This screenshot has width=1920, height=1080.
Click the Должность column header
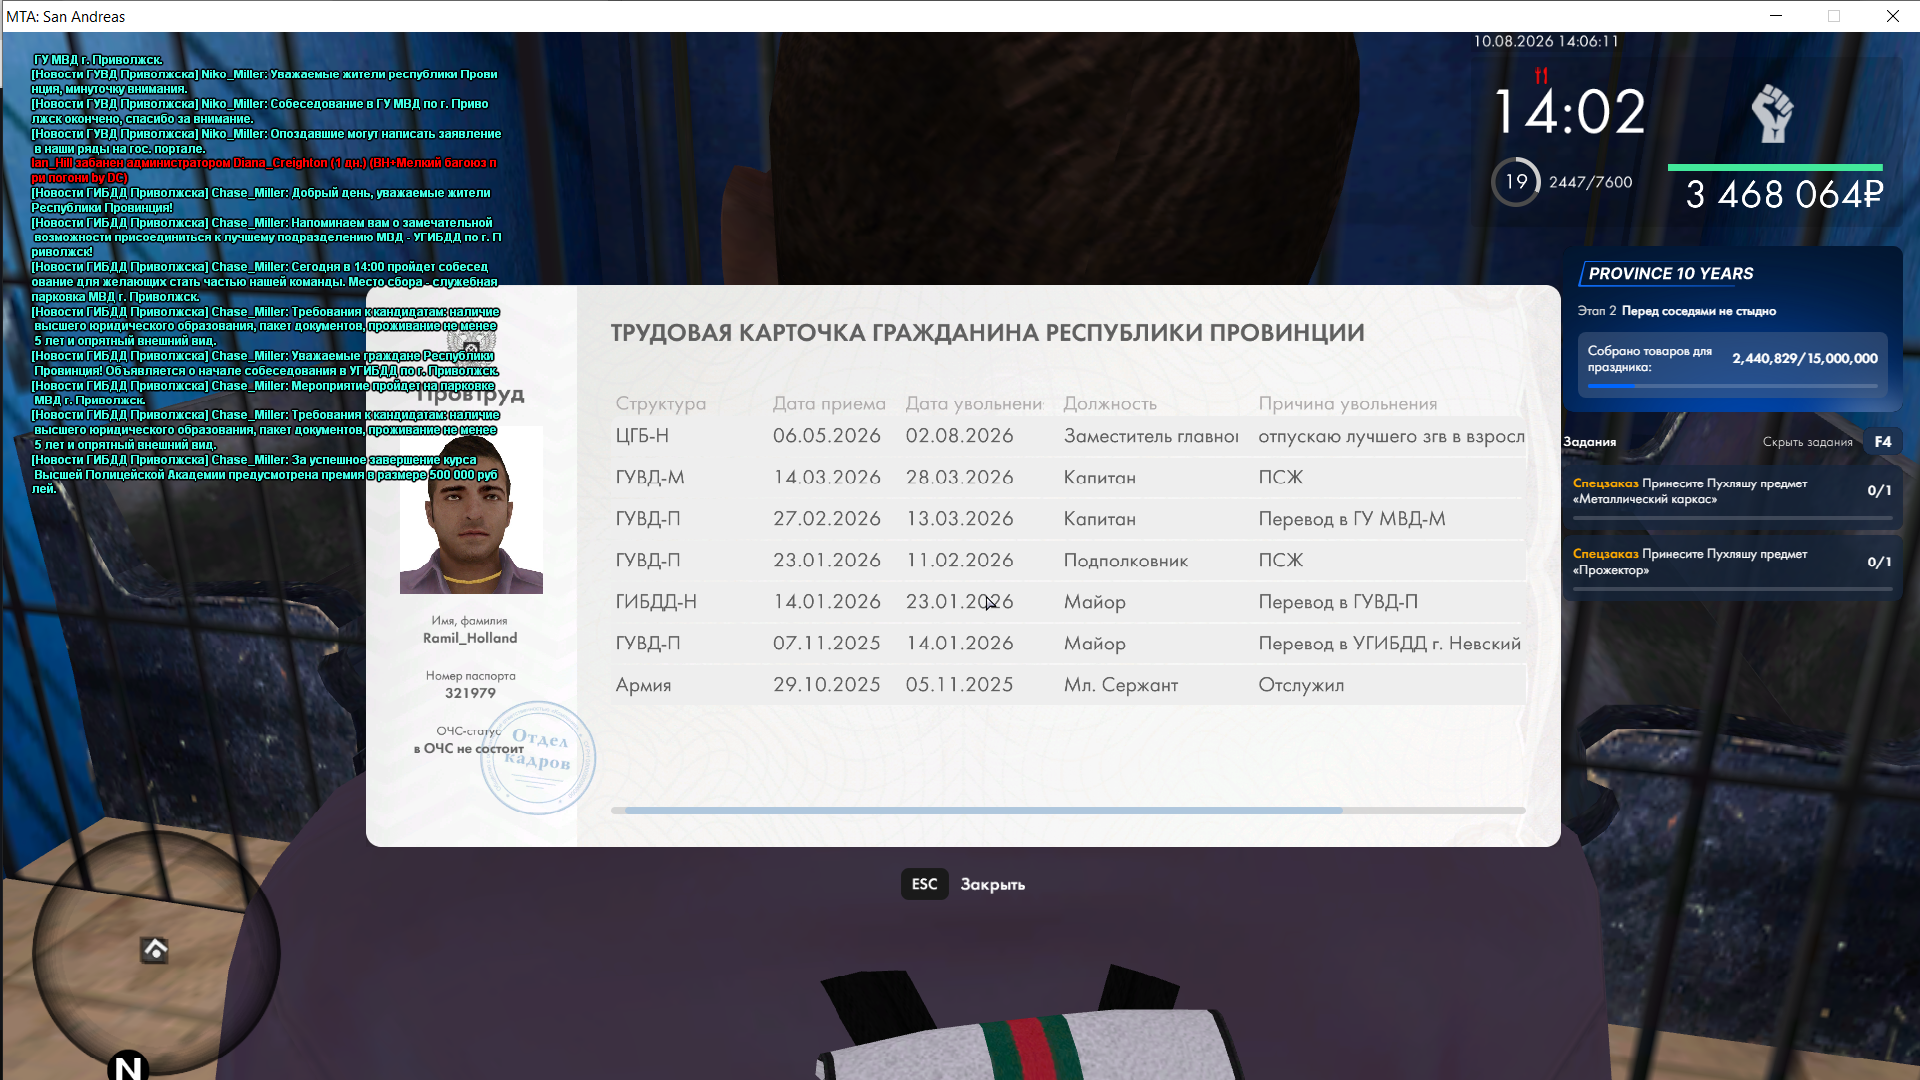tap(1110, 404)
